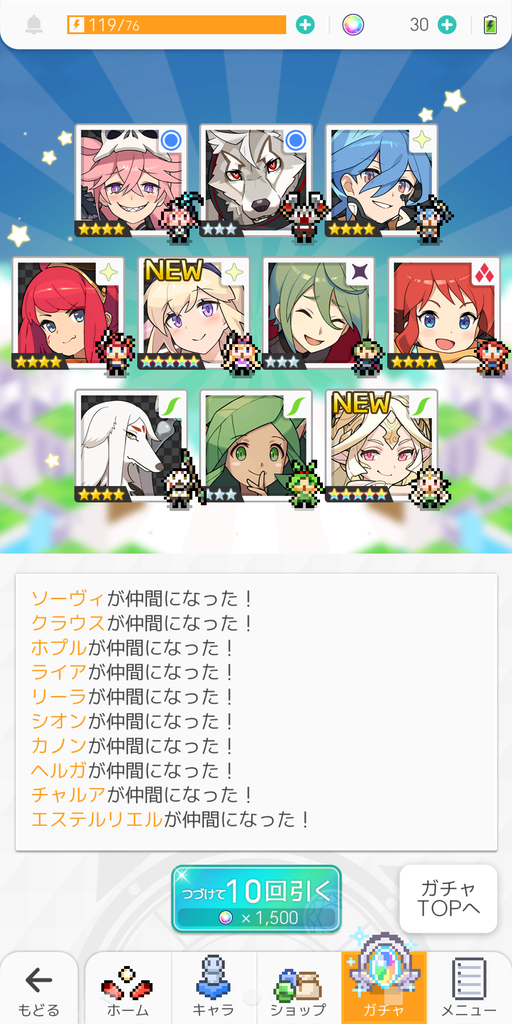512x1024 pixels.
Task: Open the ショップ tab
Action: (298, 990)
